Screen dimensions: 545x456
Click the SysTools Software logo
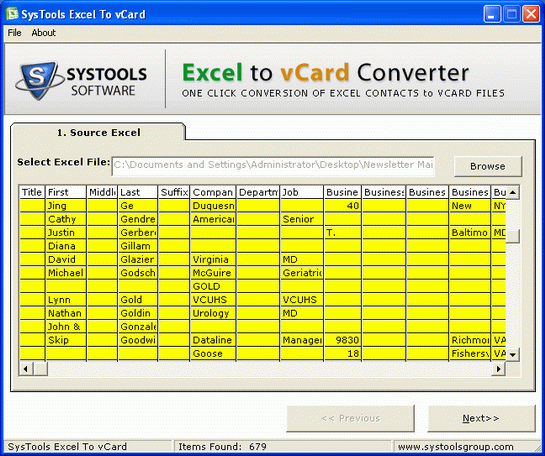[x=81, y=80]
